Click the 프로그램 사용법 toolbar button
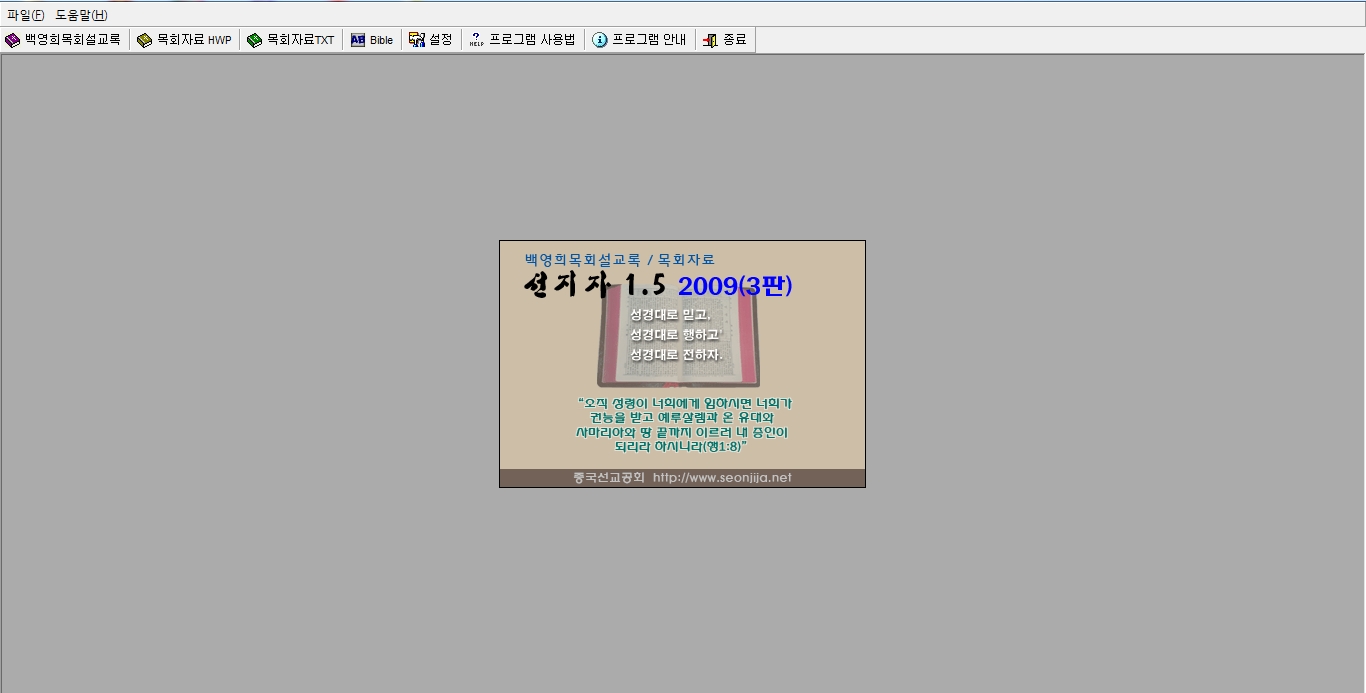 [521, 40]
